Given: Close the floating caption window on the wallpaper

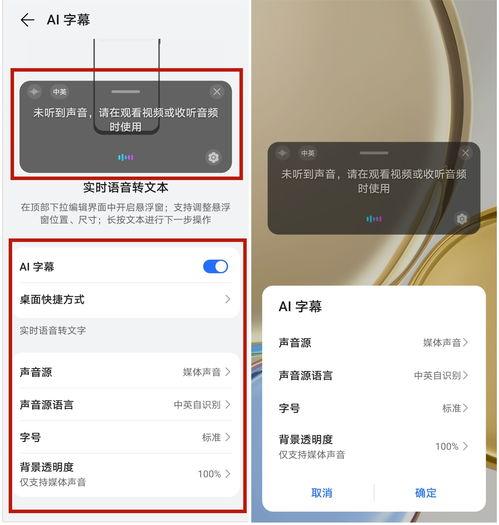Looking at the screenshot, I should pos(466,153).
